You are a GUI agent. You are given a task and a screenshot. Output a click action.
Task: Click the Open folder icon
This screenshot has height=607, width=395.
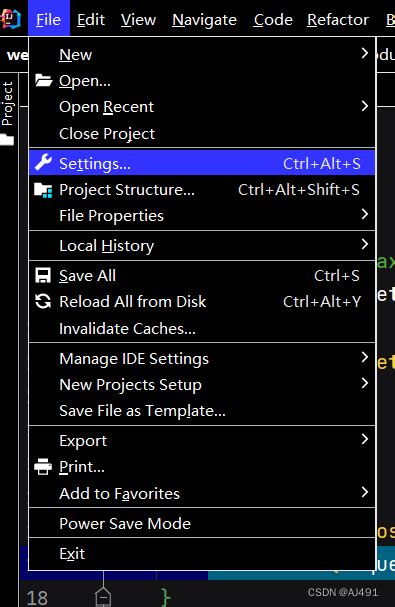[43, 80]
